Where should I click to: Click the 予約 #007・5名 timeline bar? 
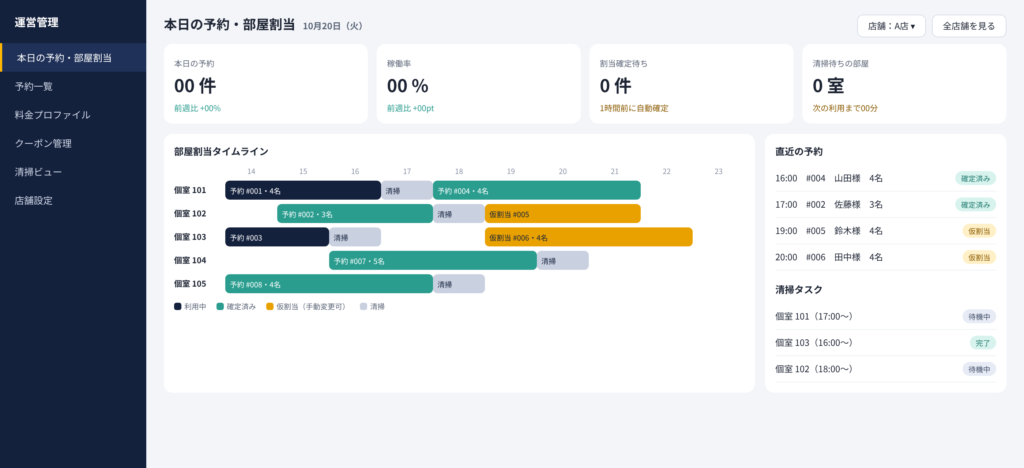[x=433, y=260]
